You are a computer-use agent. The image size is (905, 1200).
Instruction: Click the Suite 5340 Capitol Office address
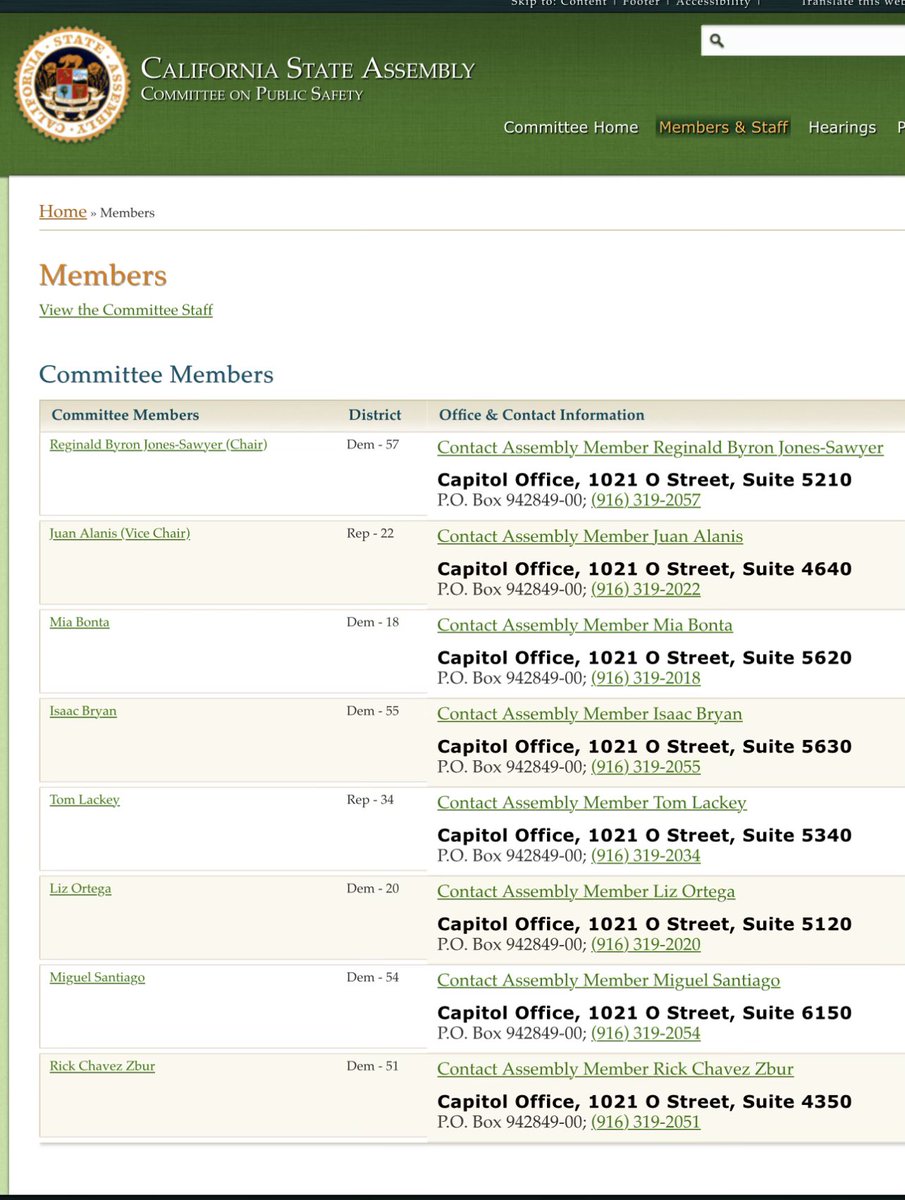(x=645, y=836)
